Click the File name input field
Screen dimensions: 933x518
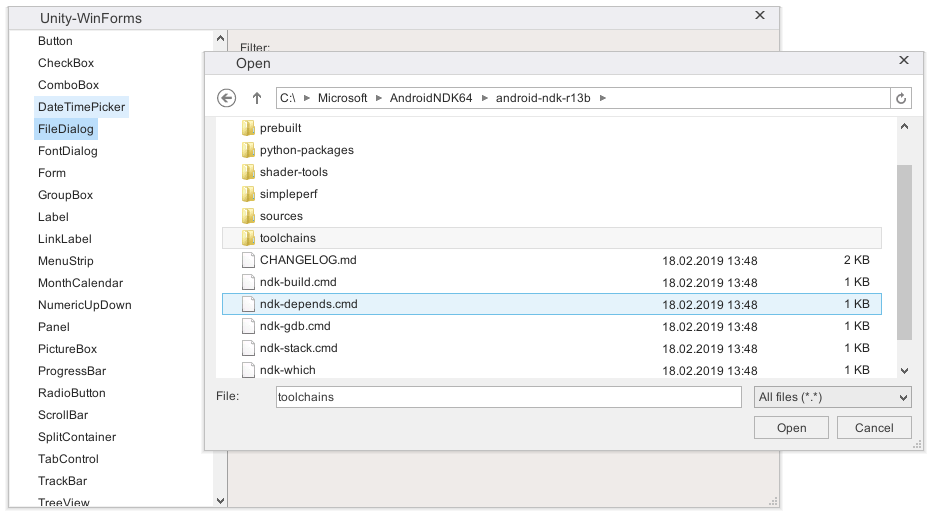tap(509, 397)
